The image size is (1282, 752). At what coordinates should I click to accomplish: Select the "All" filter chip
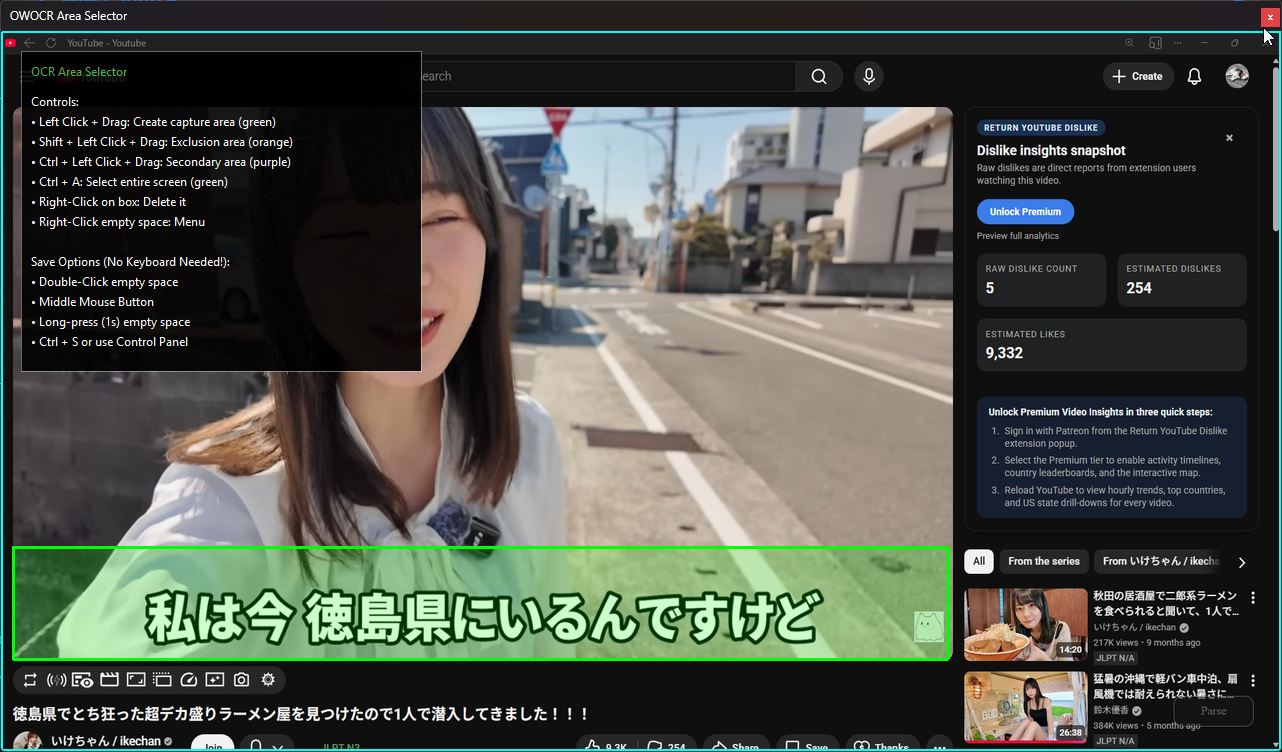978,562
